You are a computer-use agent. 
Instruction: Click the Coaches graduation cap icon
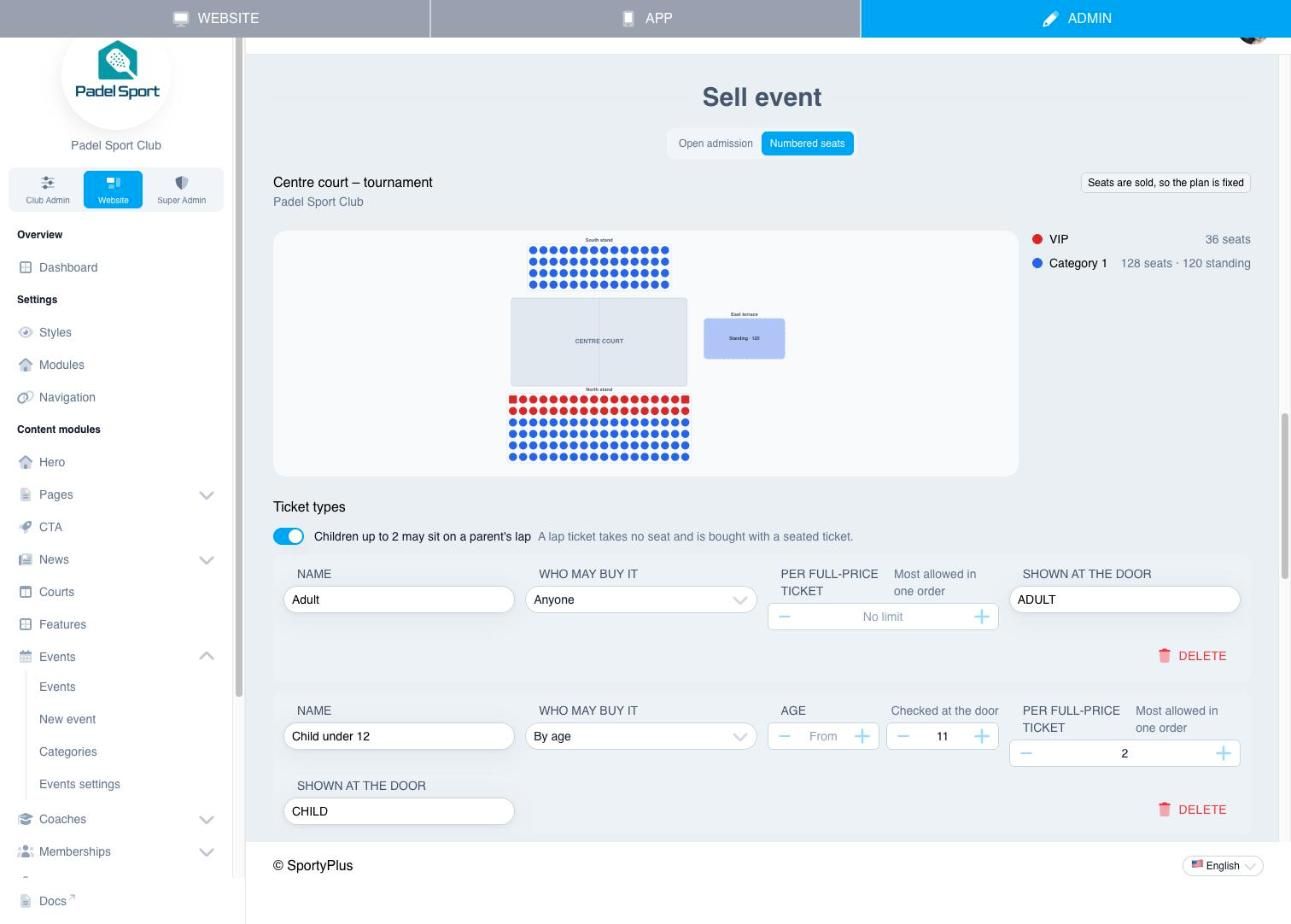point(26,819)
